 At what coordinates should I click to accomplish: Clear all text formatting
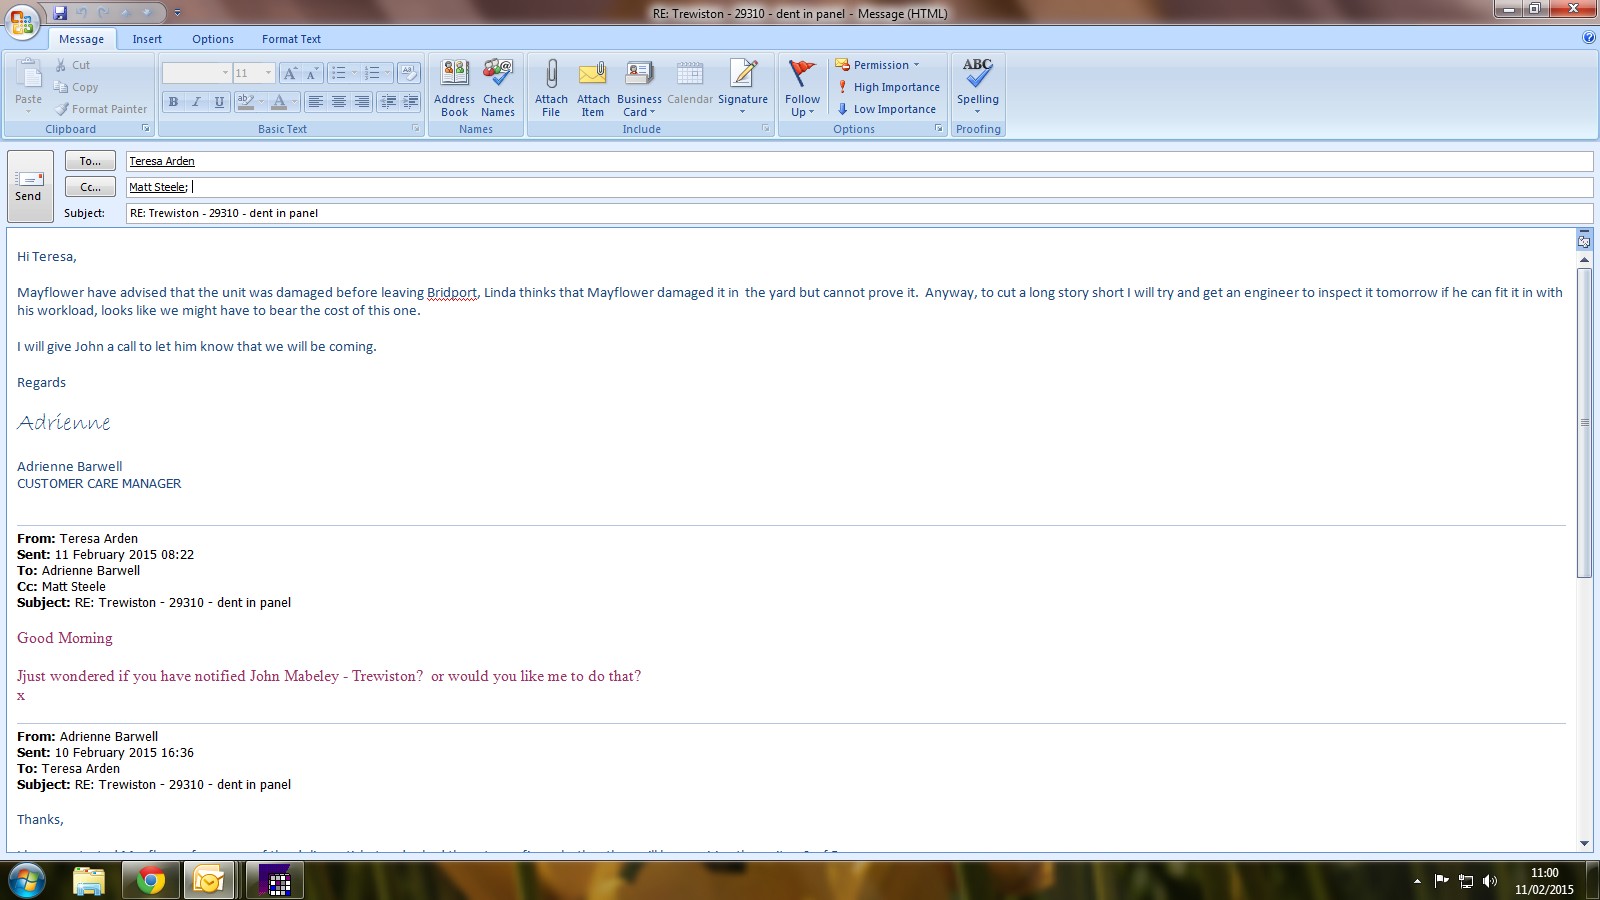[x=408, y=73]
